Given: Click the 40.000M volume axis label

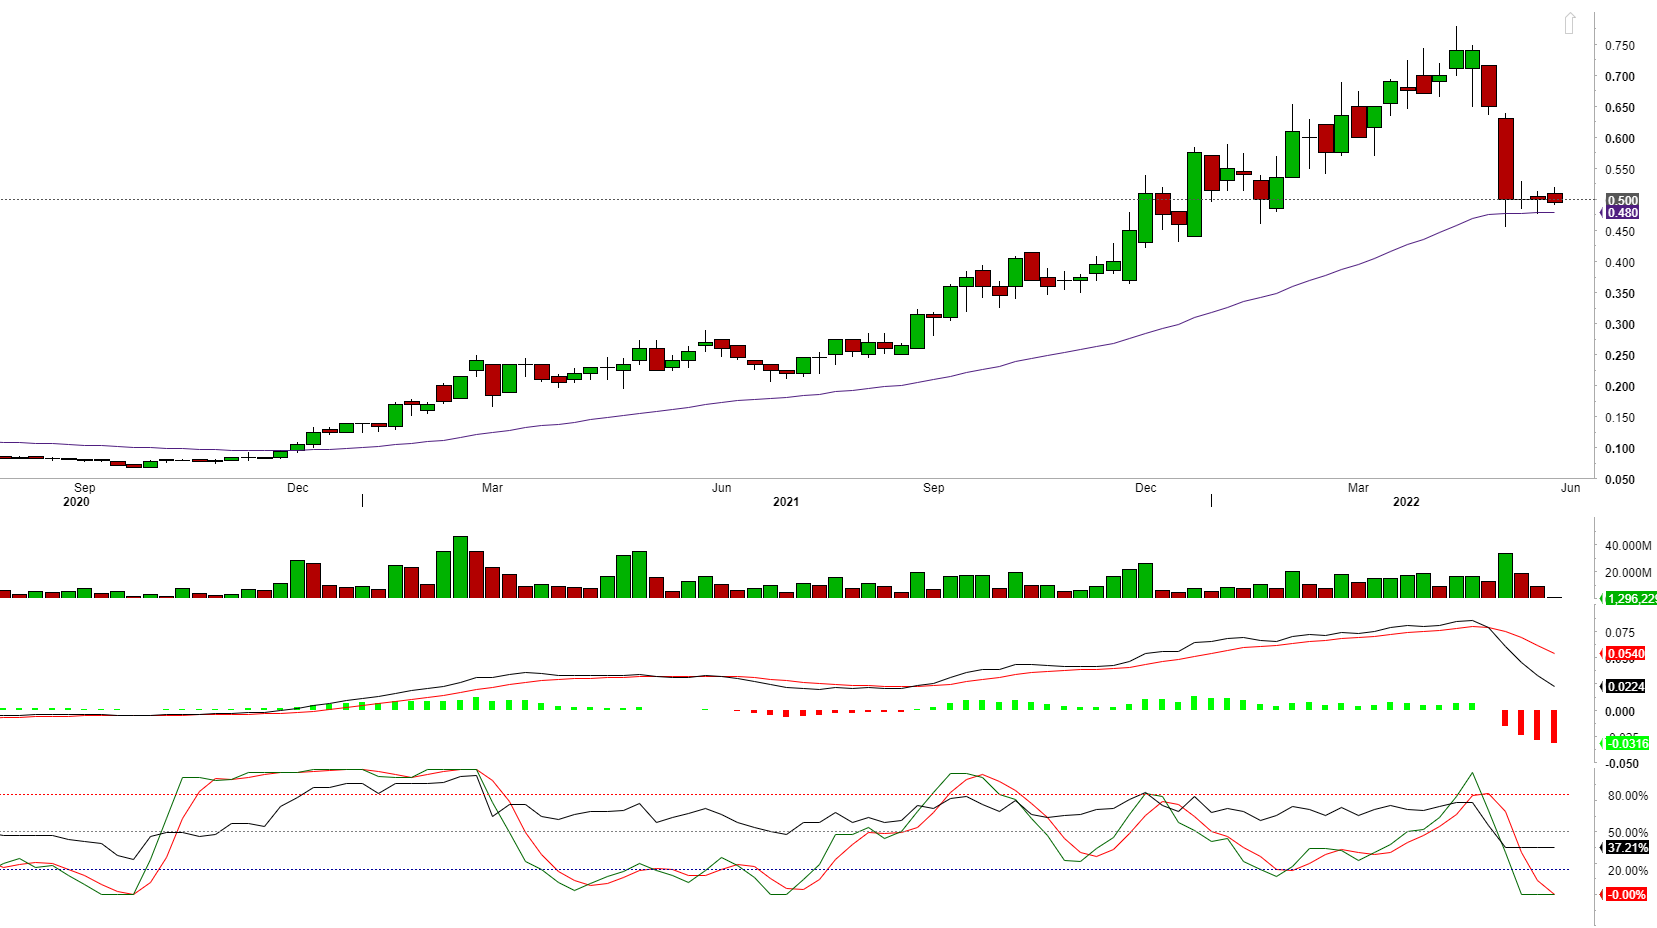Looking at the screenshot, I should [x=1628, y=546].
